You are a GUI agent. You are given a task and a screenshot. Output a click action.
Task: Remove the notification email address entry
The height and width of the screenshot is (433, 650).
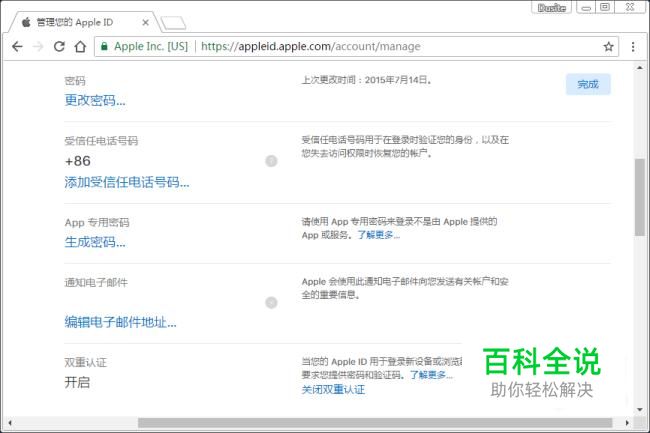click(x=271, y=302)
